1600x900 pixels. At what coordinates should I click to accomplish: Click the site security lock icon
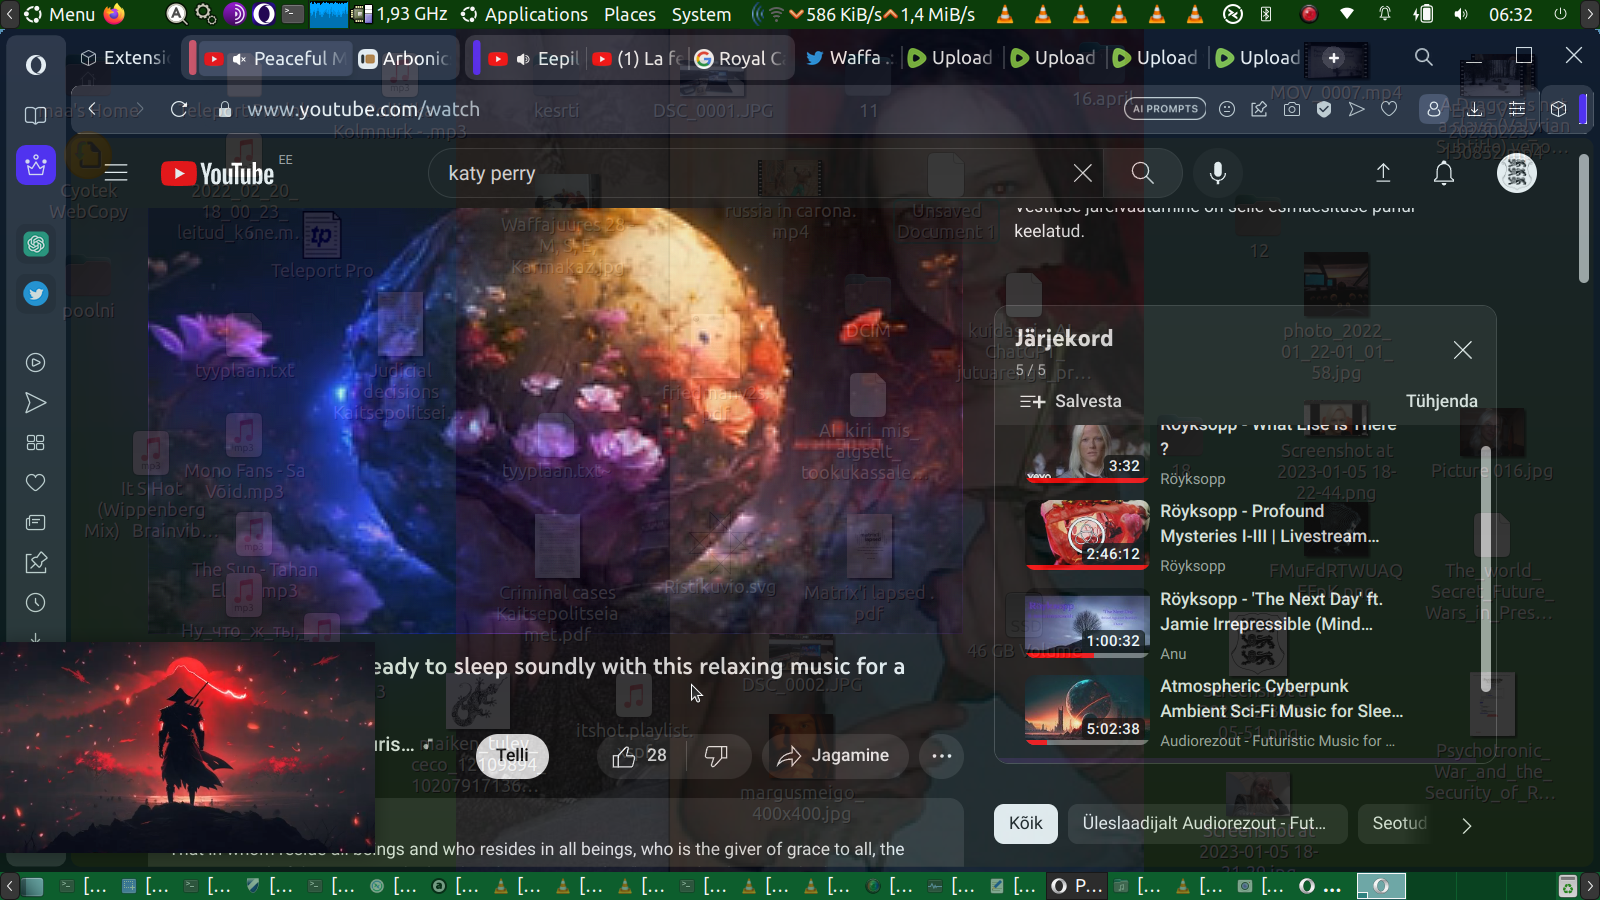click(225, 109)
